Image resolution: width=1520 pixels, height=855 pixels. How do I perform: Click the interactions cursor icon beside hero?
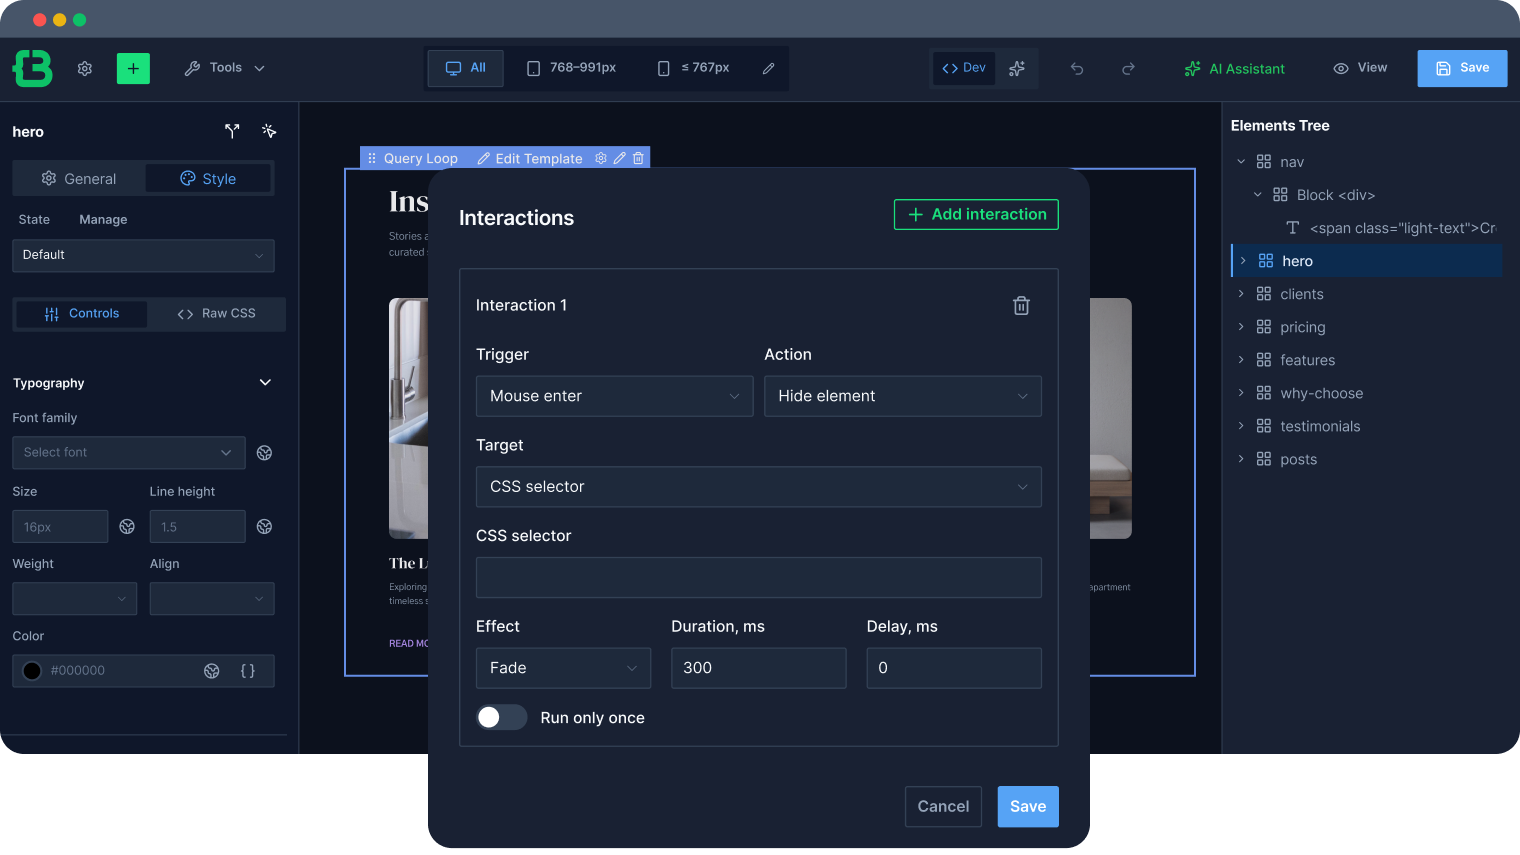coord(269,131)
